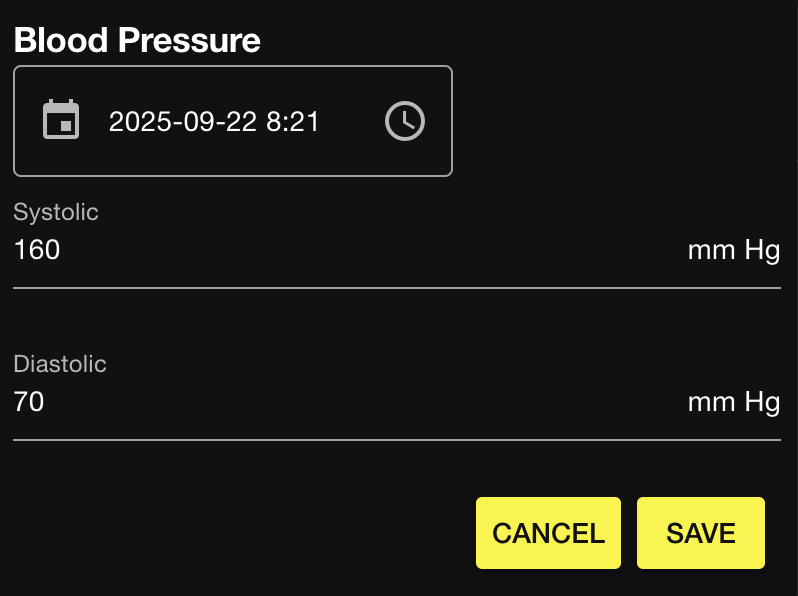This screenshot has width=798, height=596.
Task: Click blank area between 160 and mm Hg
Action: [370, 250]
